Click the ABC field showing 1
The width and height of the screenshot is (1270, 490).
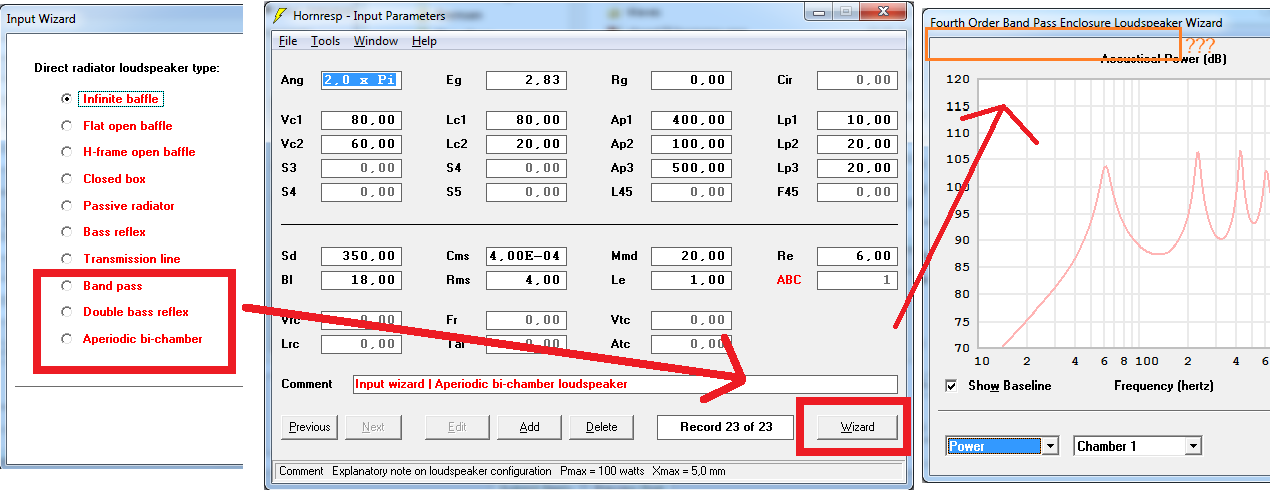coord(857,280)
